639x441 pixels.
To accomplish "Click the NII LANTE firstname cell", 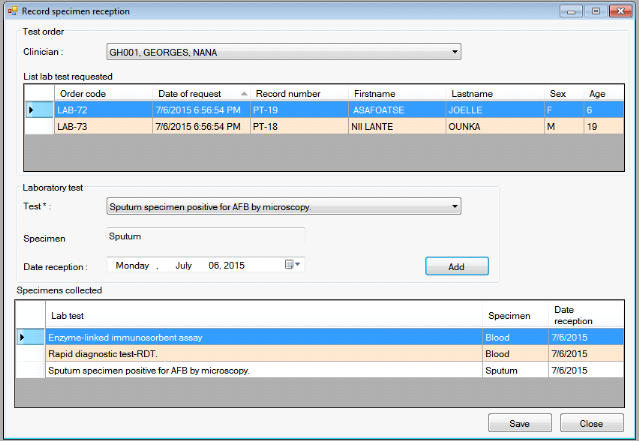I will [397, 126].
